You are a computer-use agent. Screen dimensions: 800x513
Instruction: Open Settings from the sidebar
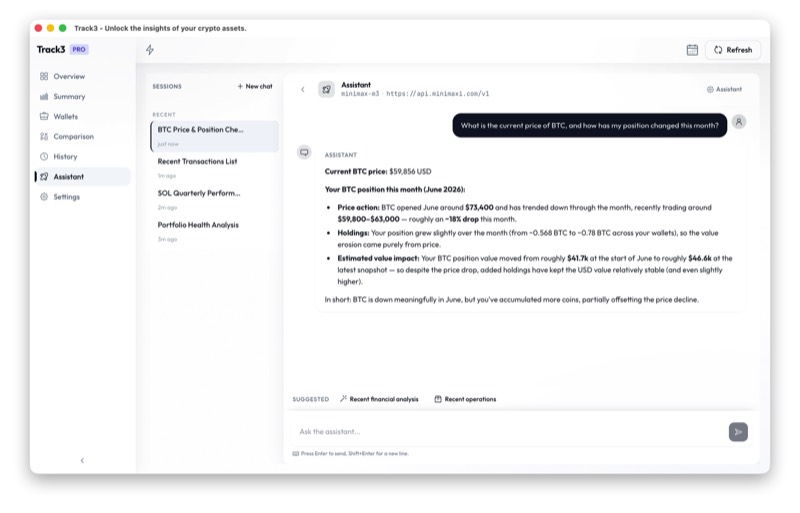[x=82, y=197]
